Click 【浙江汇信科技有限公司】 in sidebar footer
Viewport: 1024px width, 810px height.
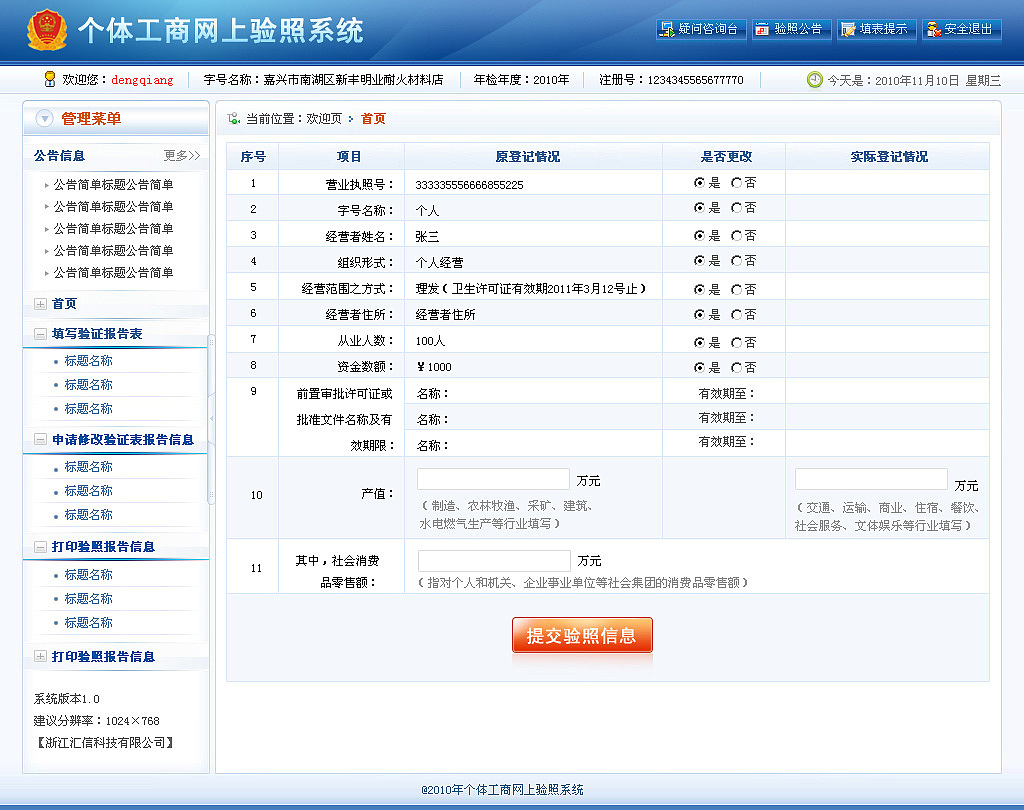pyautogui.click(x=105, y=743)
